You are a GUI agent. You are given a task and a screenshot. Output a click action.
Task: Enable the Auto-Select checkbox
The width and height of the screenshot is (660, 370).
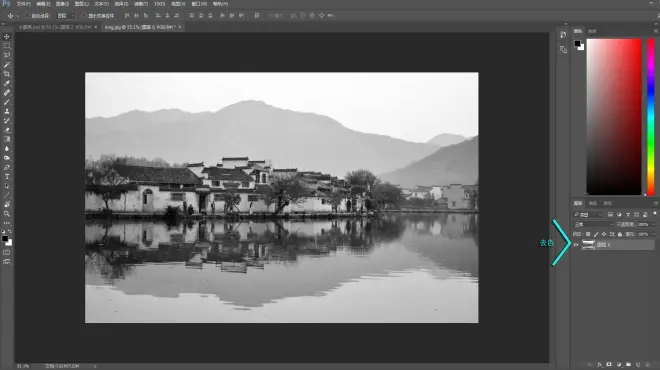(x=27, y=16)
